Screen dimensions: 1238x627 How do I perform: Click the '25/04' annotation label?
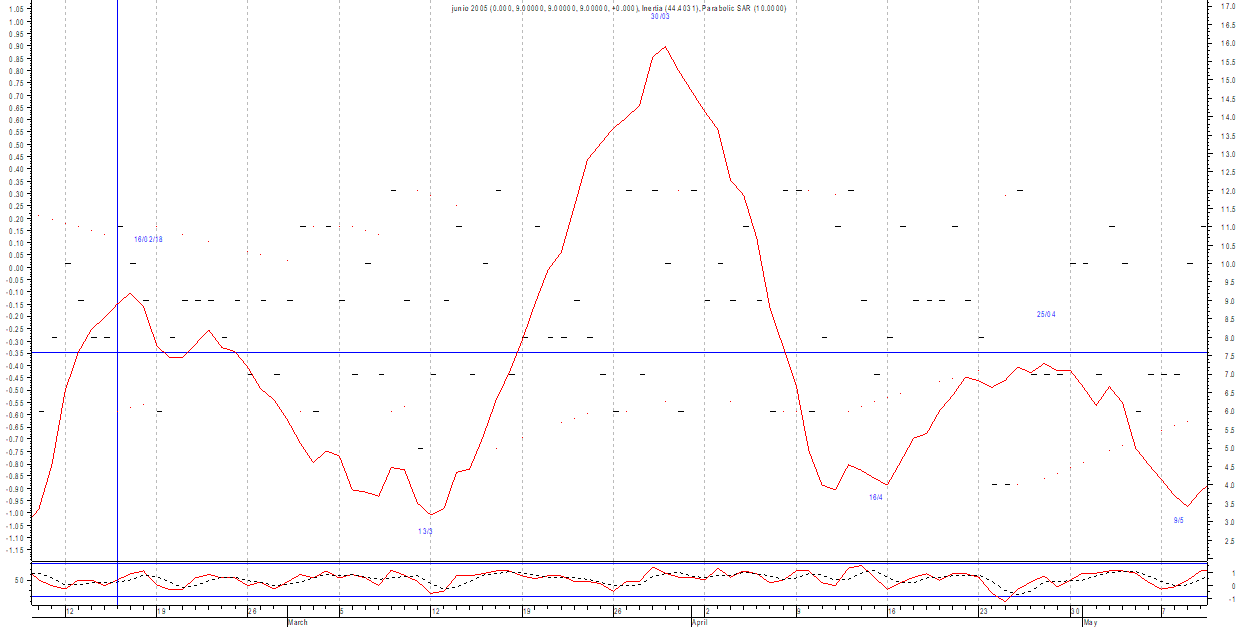(1046, 314)
